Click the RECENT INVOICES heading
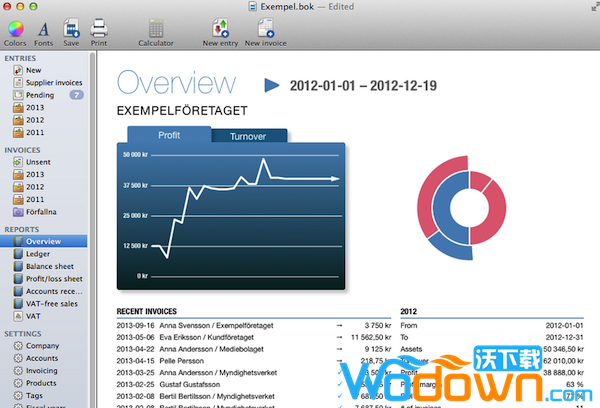This screenshot has height=408, width=600. (147, 312)
